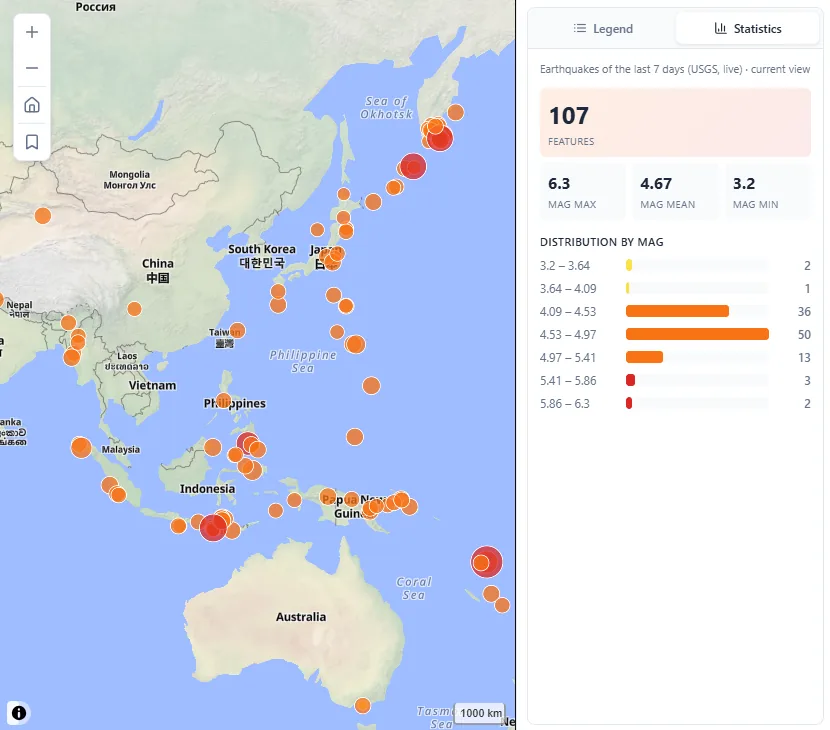830x730 pixels.
Task: Click the quake marker at southern Australia
Action: pos(363,706)
